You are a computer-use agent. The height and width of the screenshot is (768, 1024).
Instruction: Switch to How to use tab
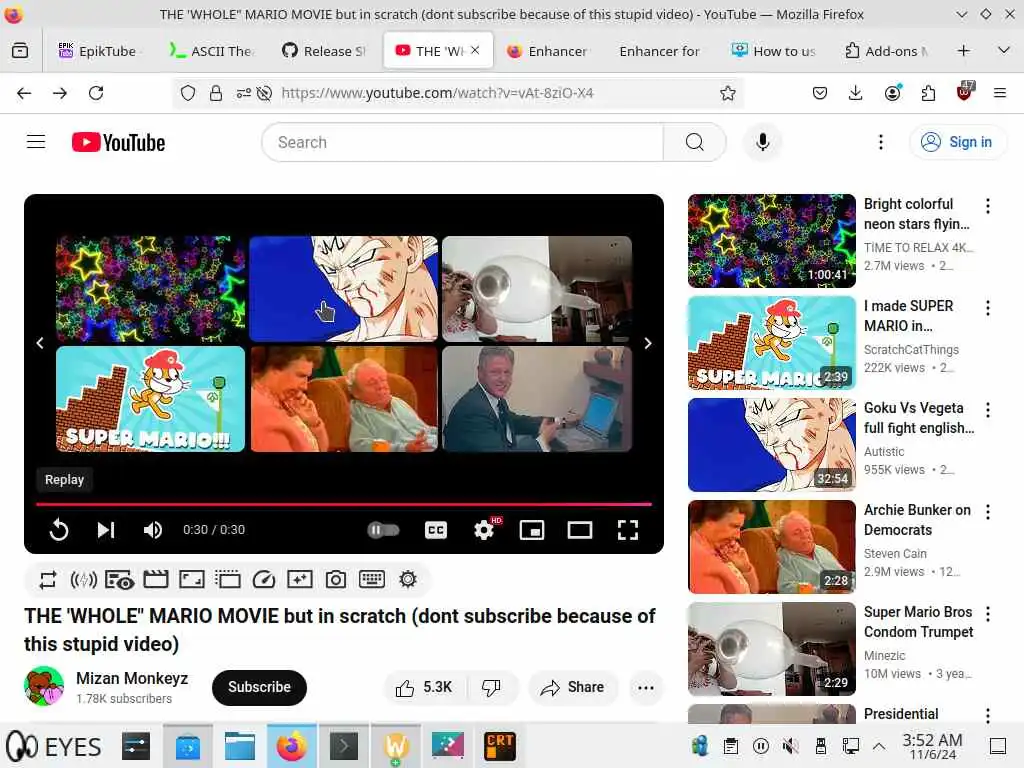[774, 51]
